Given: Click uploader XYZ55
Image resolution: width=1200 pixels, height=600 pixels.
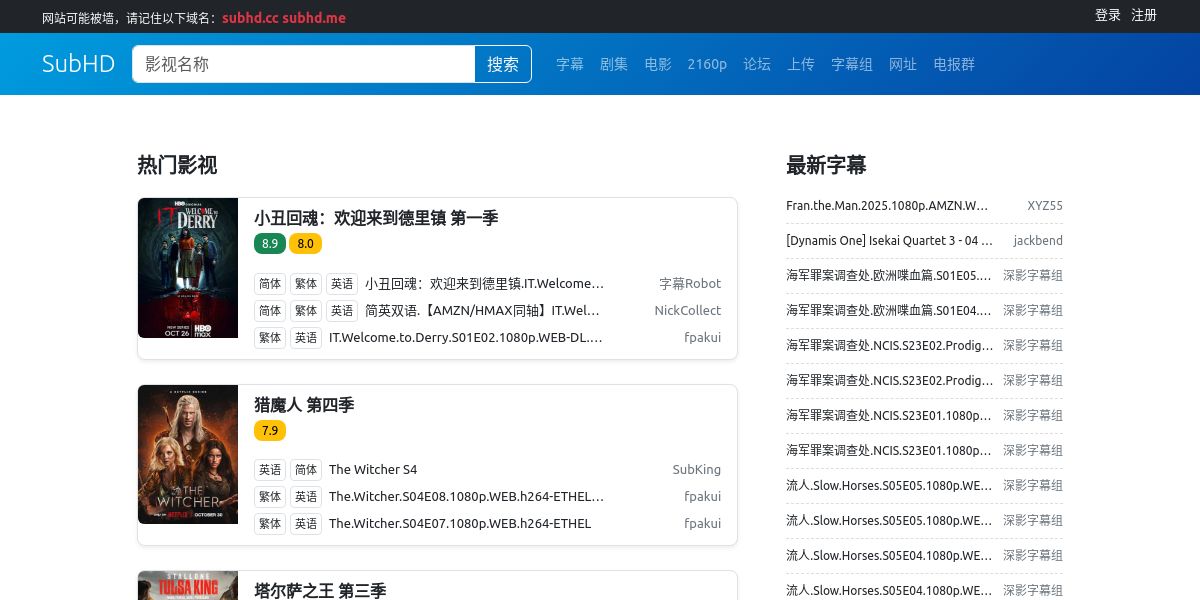Looking at the screenshot, I should pyautogui.click(x=1045, y=206).
